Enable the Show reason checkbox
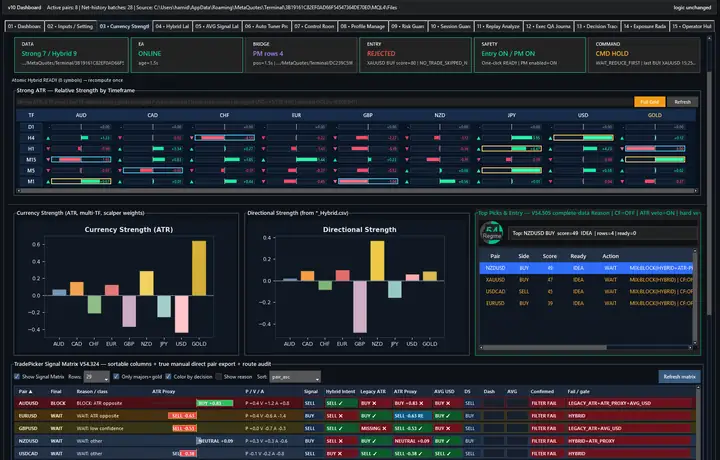Image resolution: width=720 pixels, height=460 pixels. 219,376
